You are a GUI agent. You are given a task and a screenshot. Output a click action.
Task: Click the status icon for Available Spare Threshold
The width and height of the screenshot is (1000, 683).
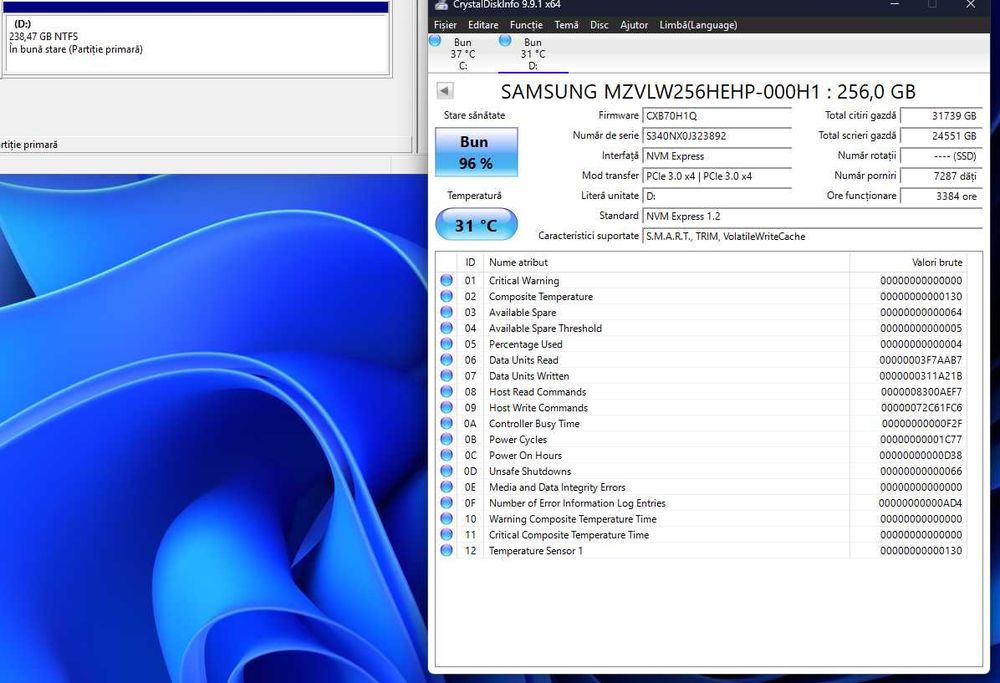(x=446, y=328)
